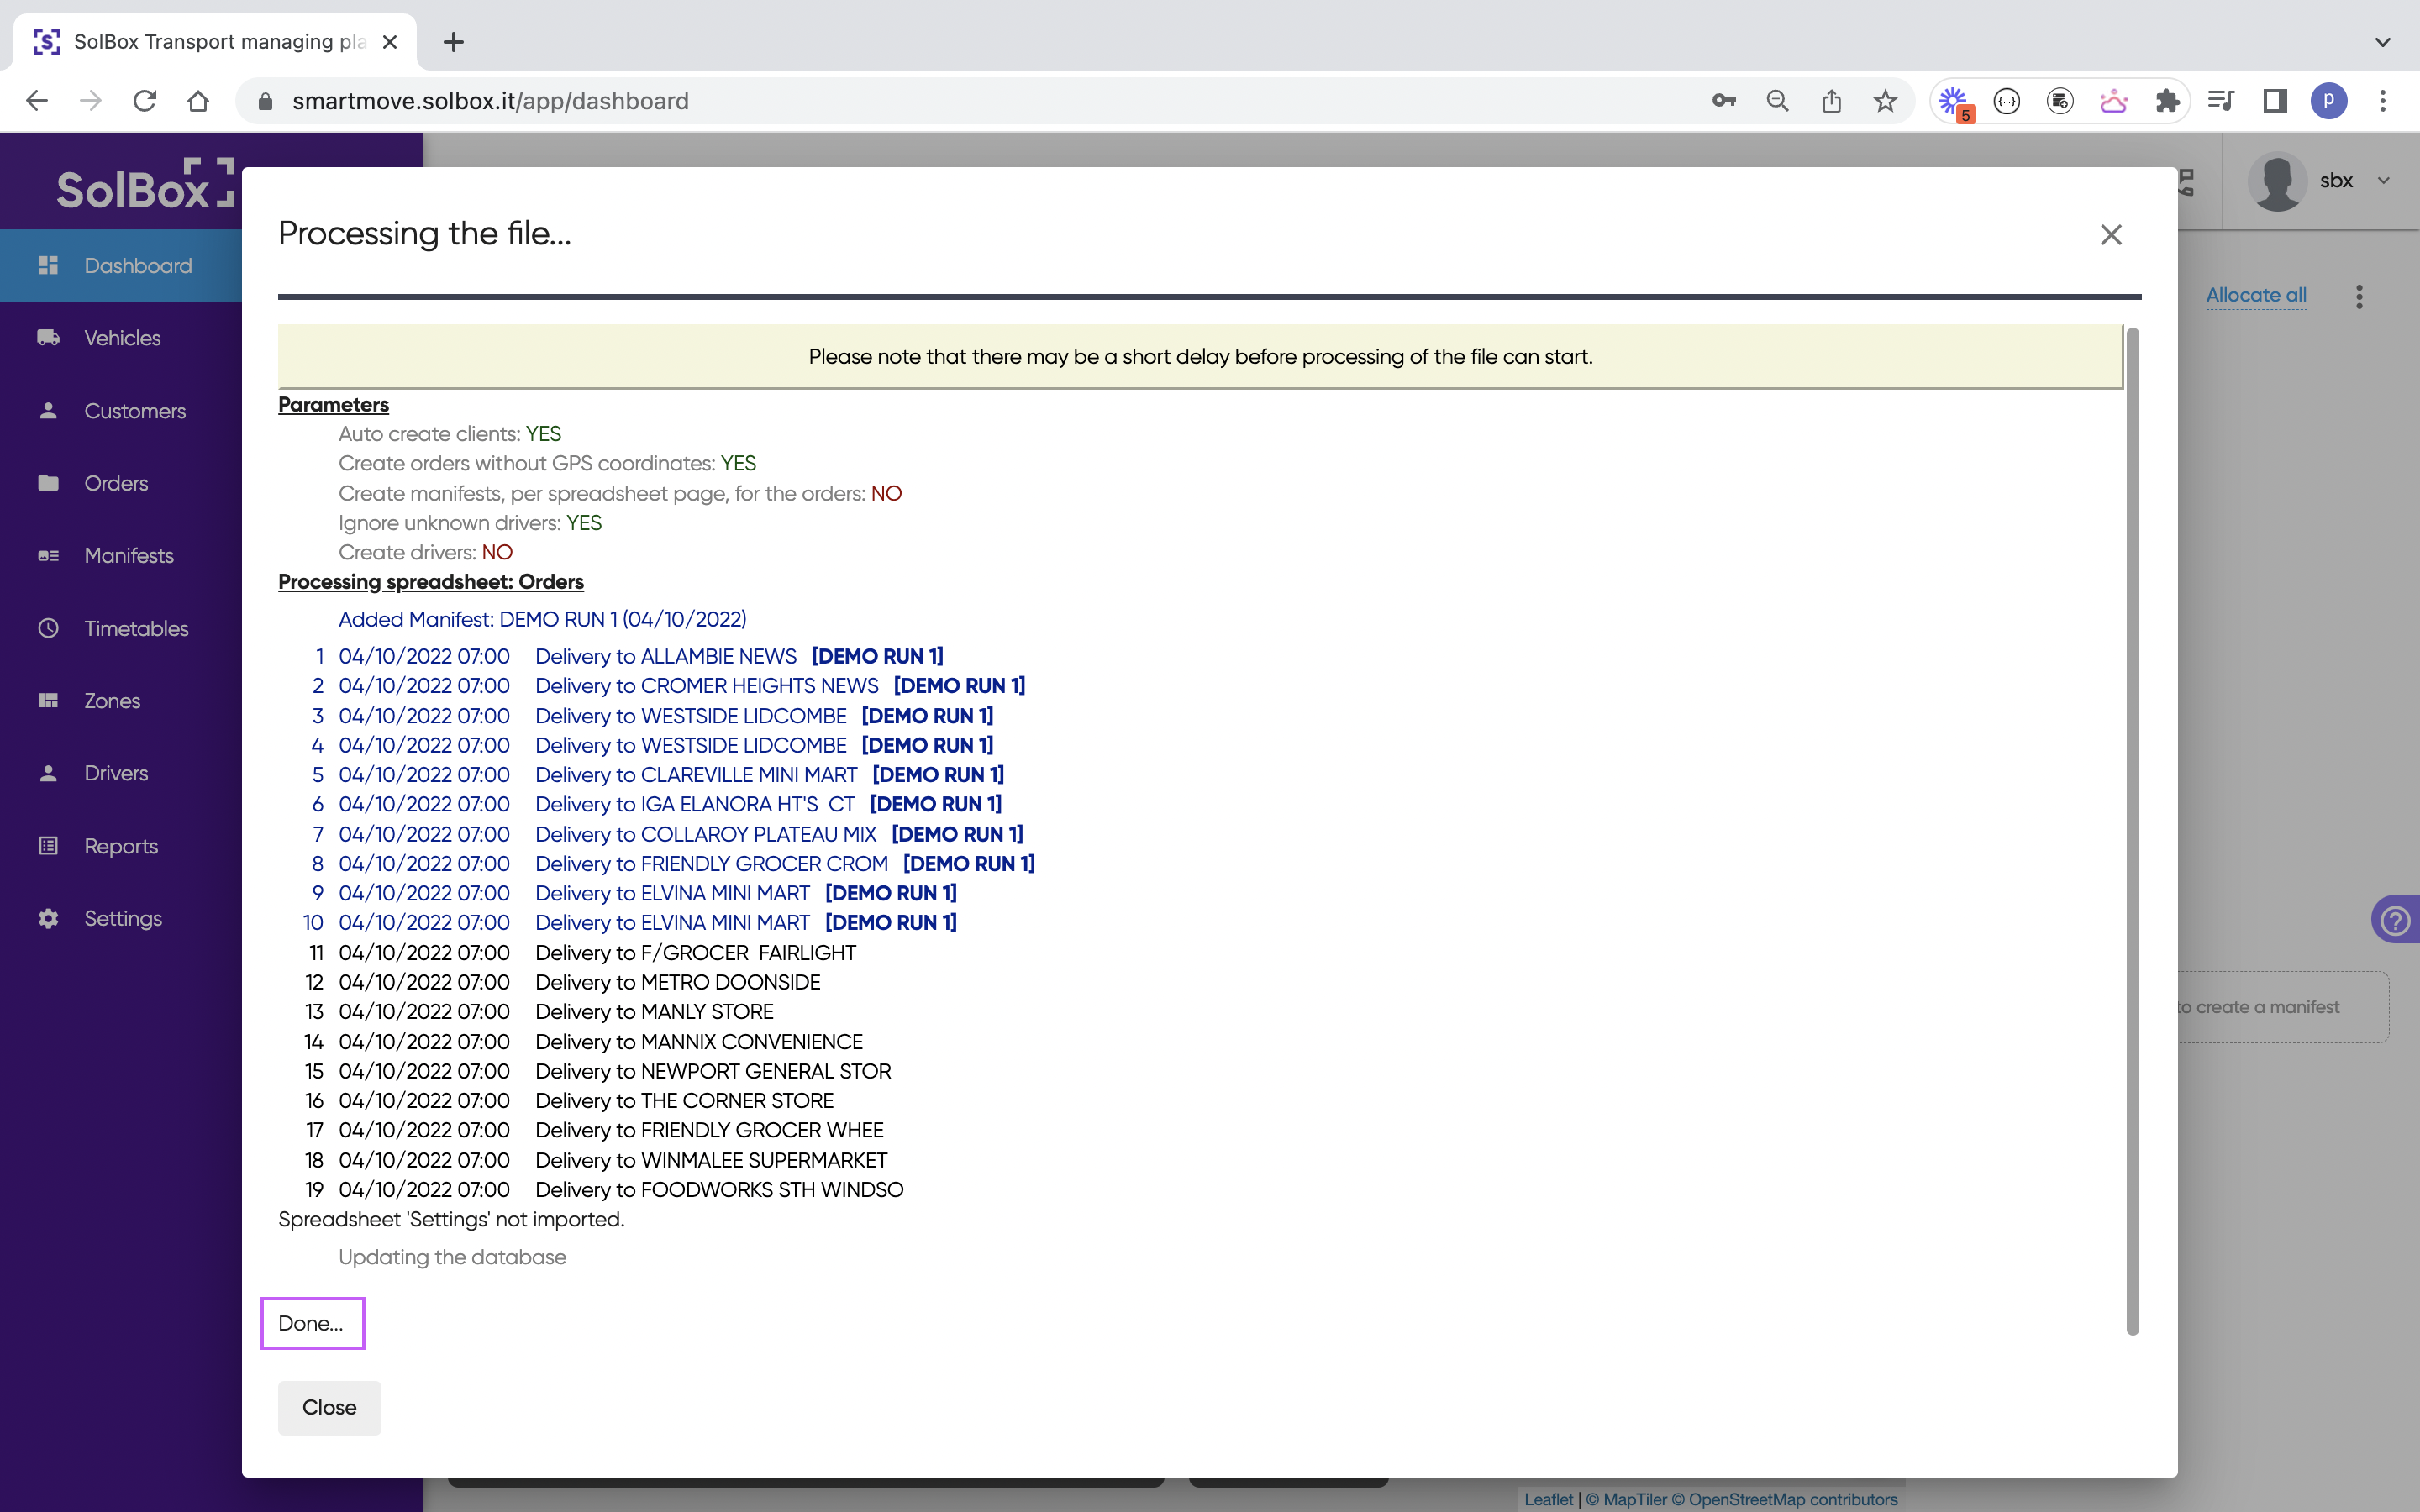Open the three-dot menu beside Allocate all
Image resolution: width=2420 pixels, height=1512 pixels.
[x=2359, y=296]
